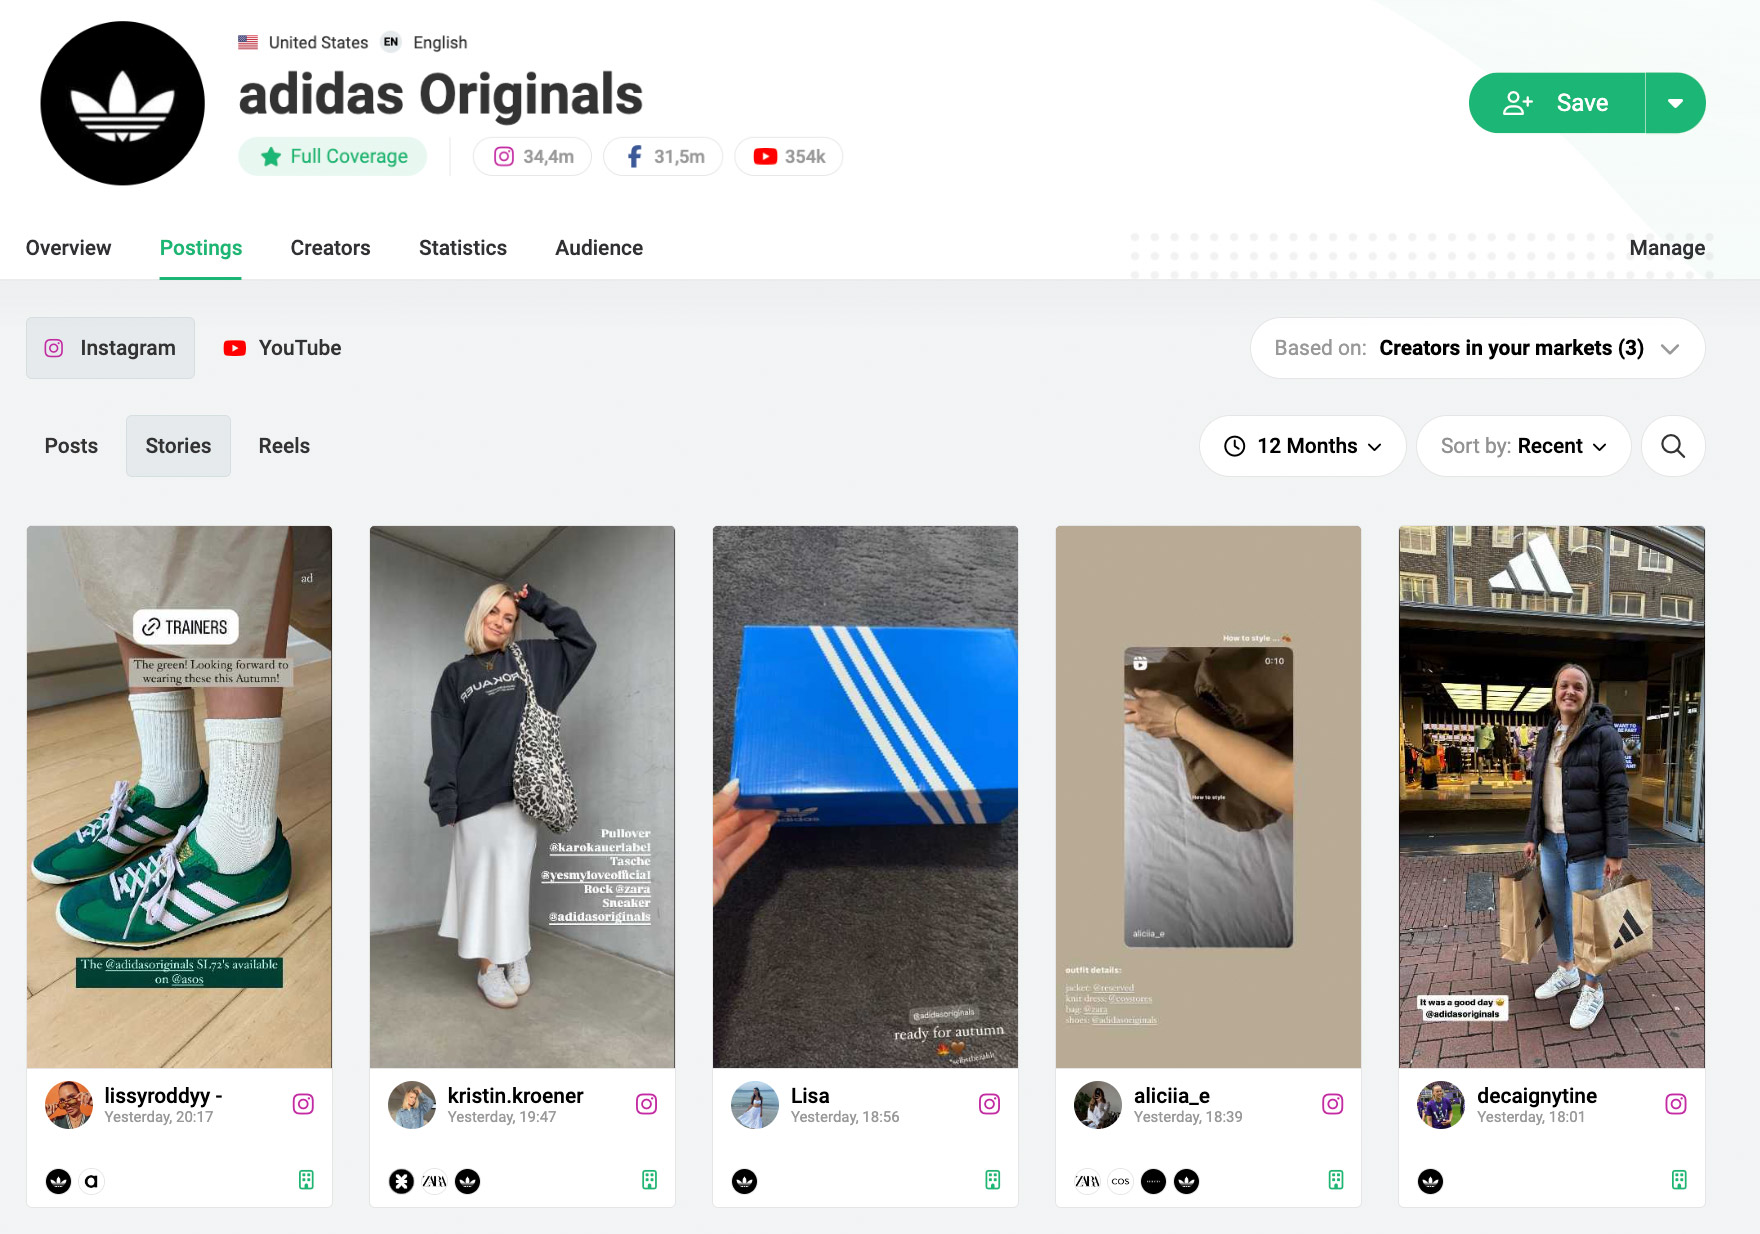The width and height of the screenshot is (1760, 1234).
Task: Open the magnifier search icon
Action: coord(1672,446)
